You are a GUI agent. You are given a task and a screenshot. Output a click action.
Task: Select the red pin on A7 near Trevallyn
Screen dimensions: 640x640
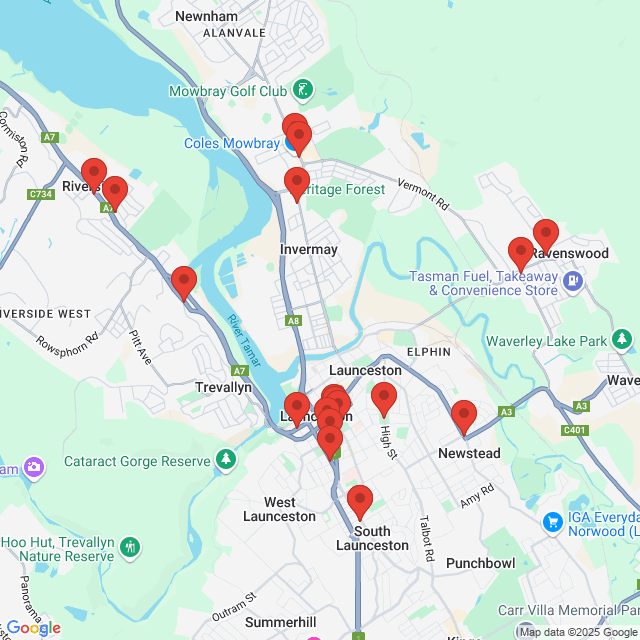tap(184, 284)
